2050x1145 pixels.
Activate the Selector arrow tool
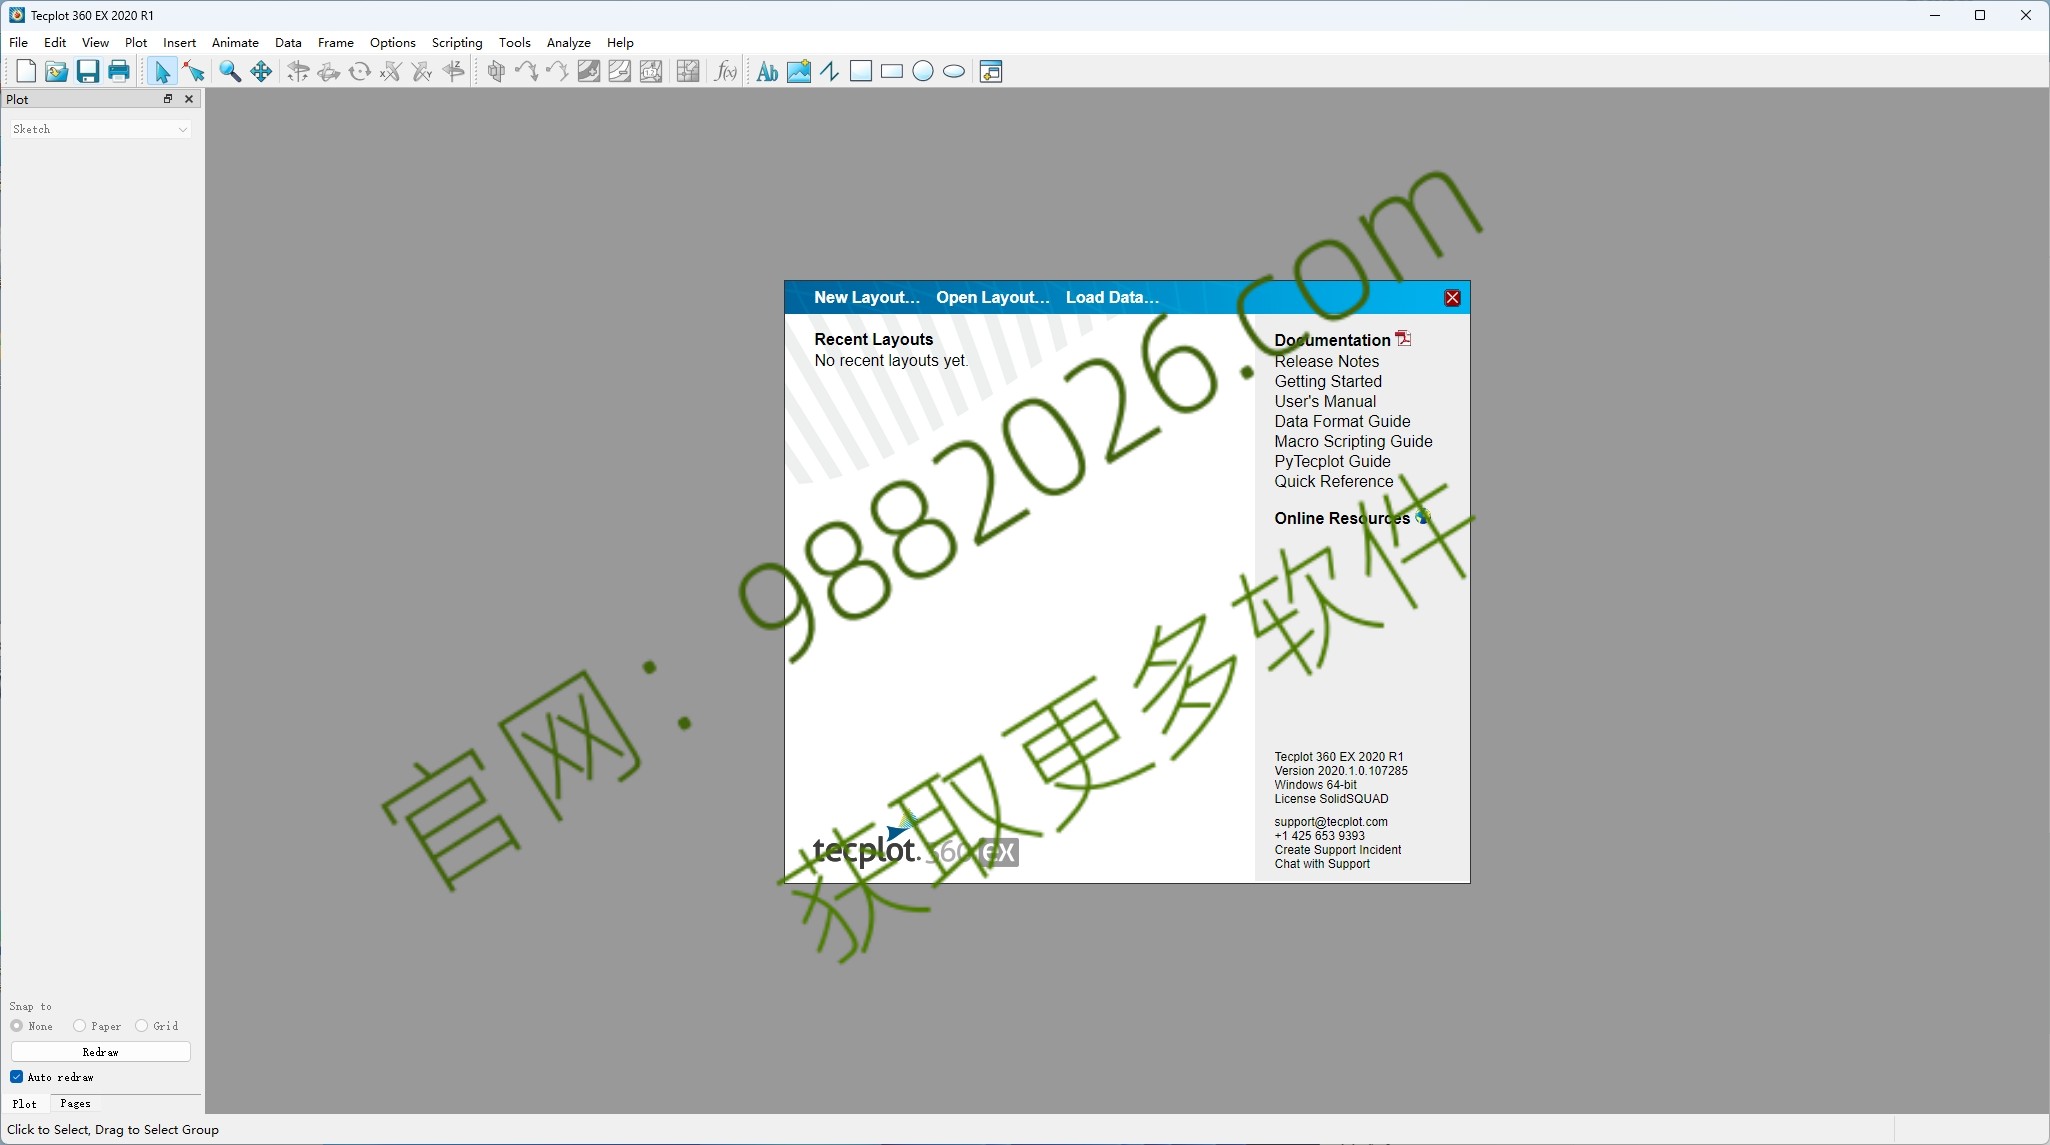(x=162, y=71)
